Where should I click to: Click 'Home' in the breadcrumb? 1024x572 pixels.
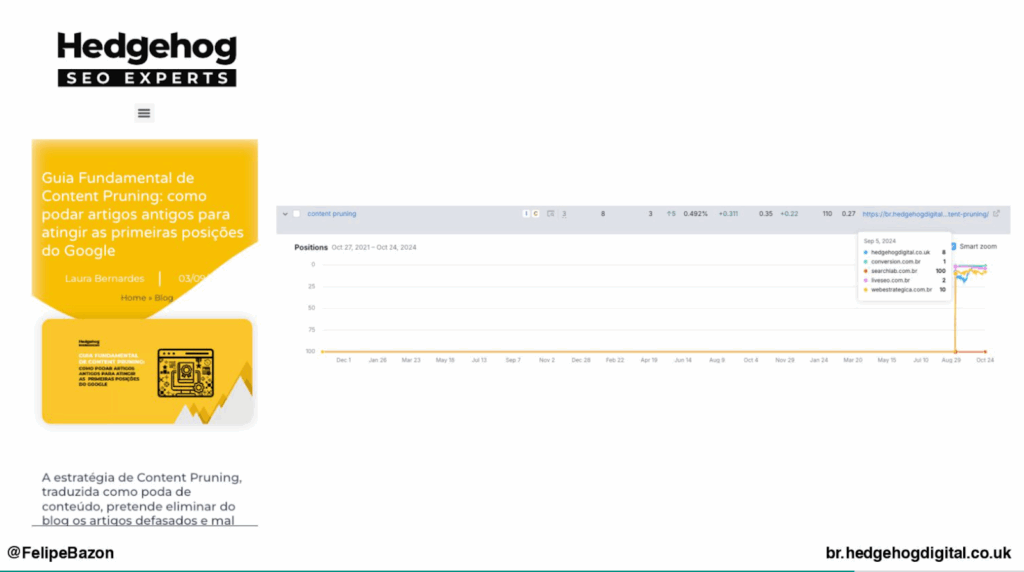tap(132, 298)
